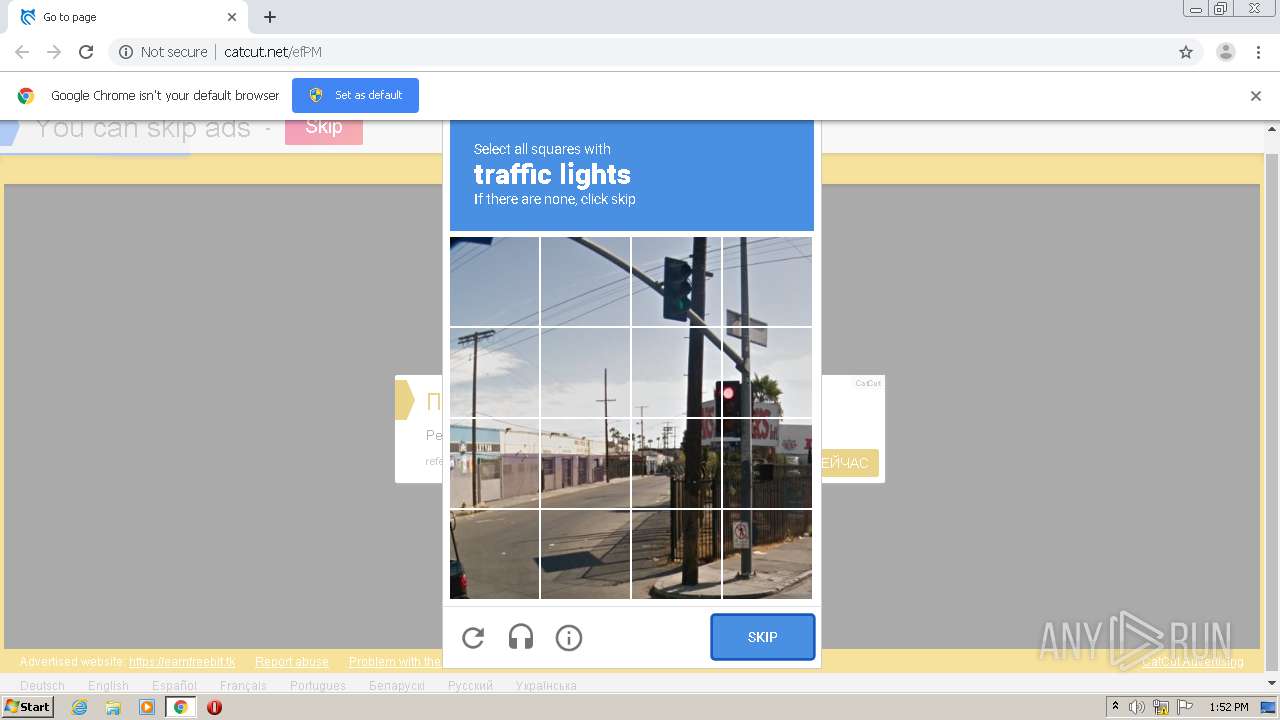This screenshot has width=1280, height=720.
Task: Get an audio challenge via headphones icon
Action: [521, 638]
